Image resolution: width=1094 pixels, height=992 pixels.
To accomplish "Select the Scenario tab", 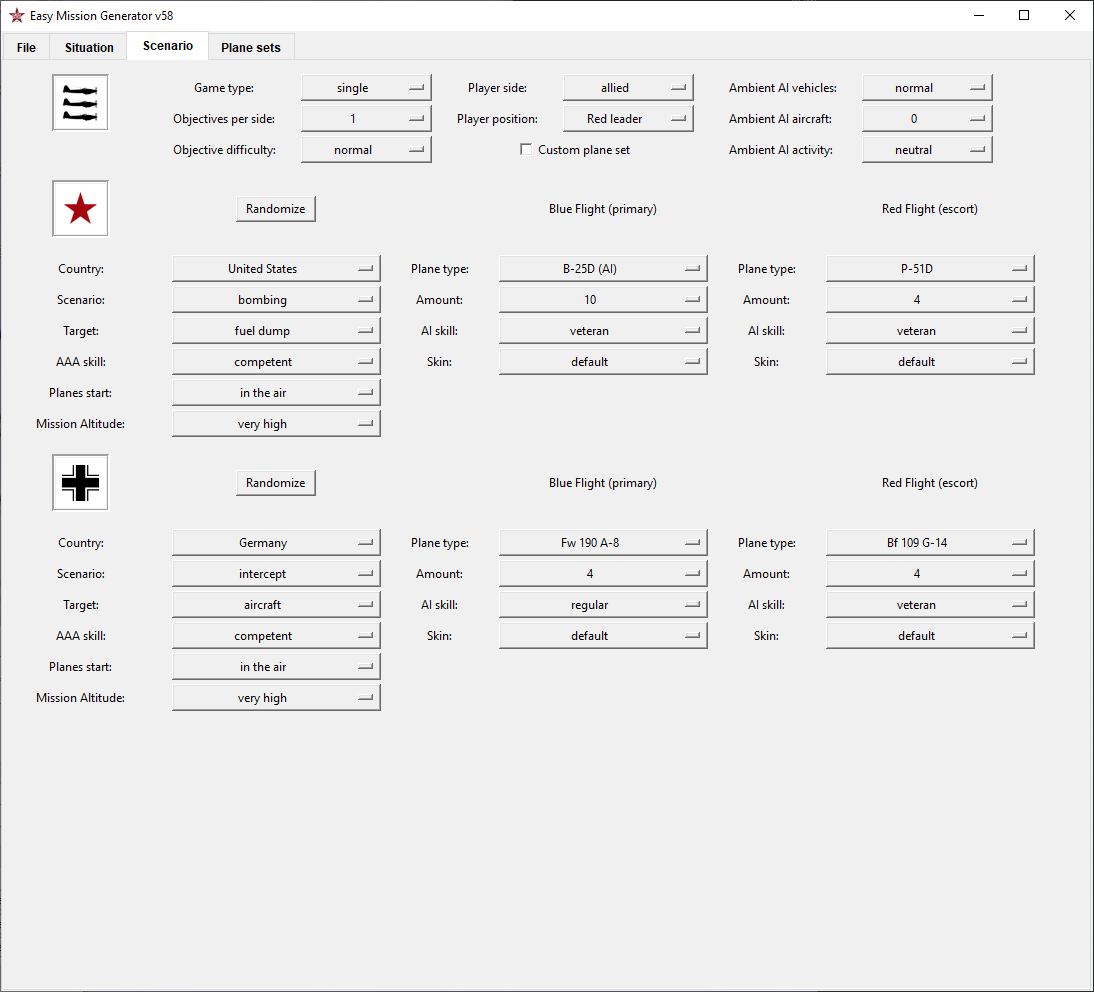I will tap(168, 45).
